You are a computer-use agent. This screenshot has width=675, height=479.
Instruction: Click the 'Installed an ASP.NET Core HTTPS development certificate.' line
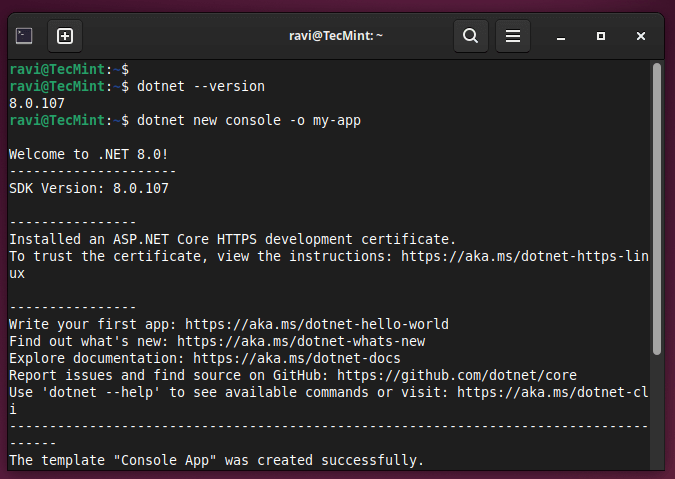[232, 239]
